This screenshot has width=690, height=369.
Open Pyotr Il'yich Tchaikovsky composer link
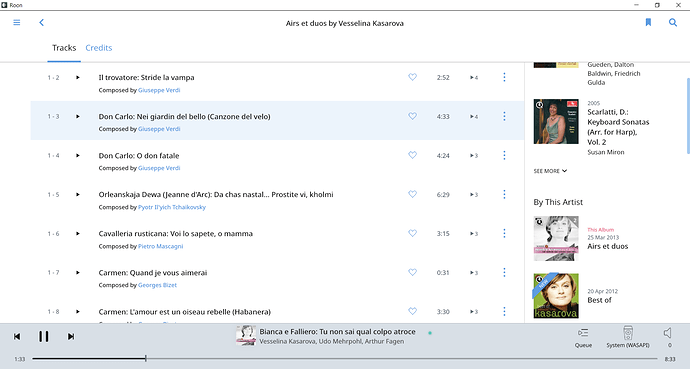pyautogui.click(x=172, y=207)
